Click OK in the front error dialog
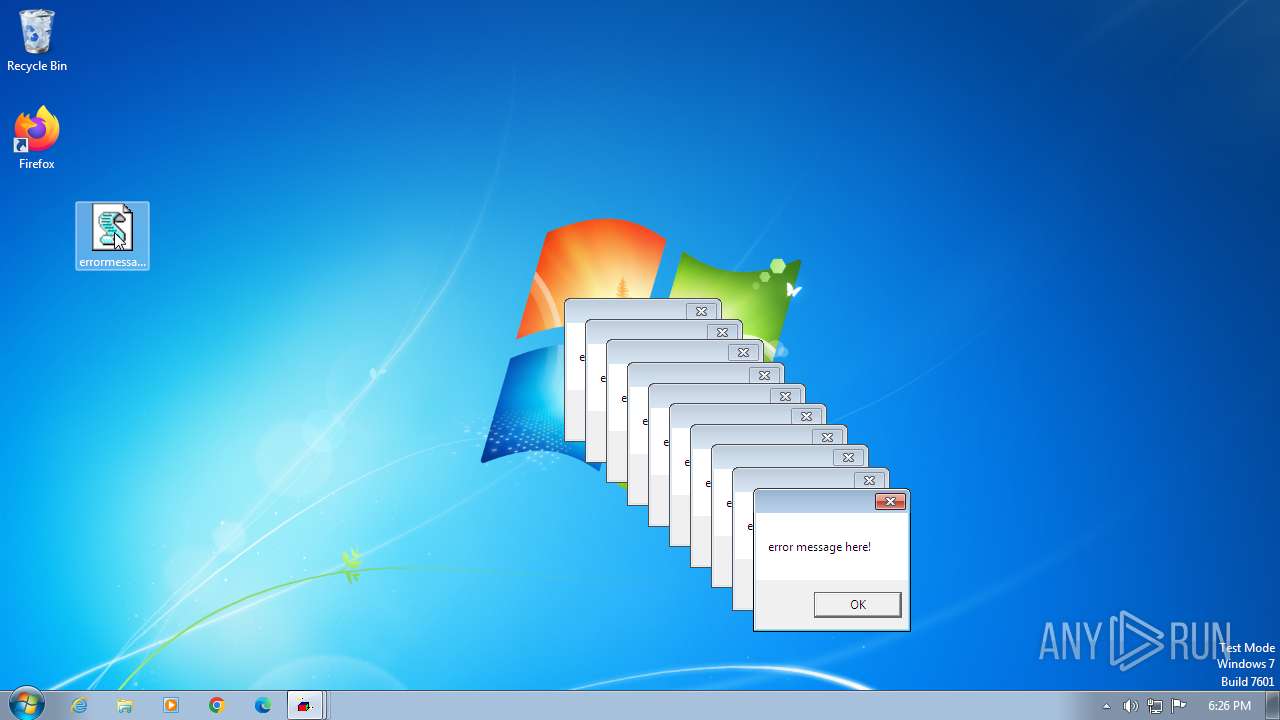Image resolution: width=1280 pixels, height=720 pixels. (x=857, y=604)
